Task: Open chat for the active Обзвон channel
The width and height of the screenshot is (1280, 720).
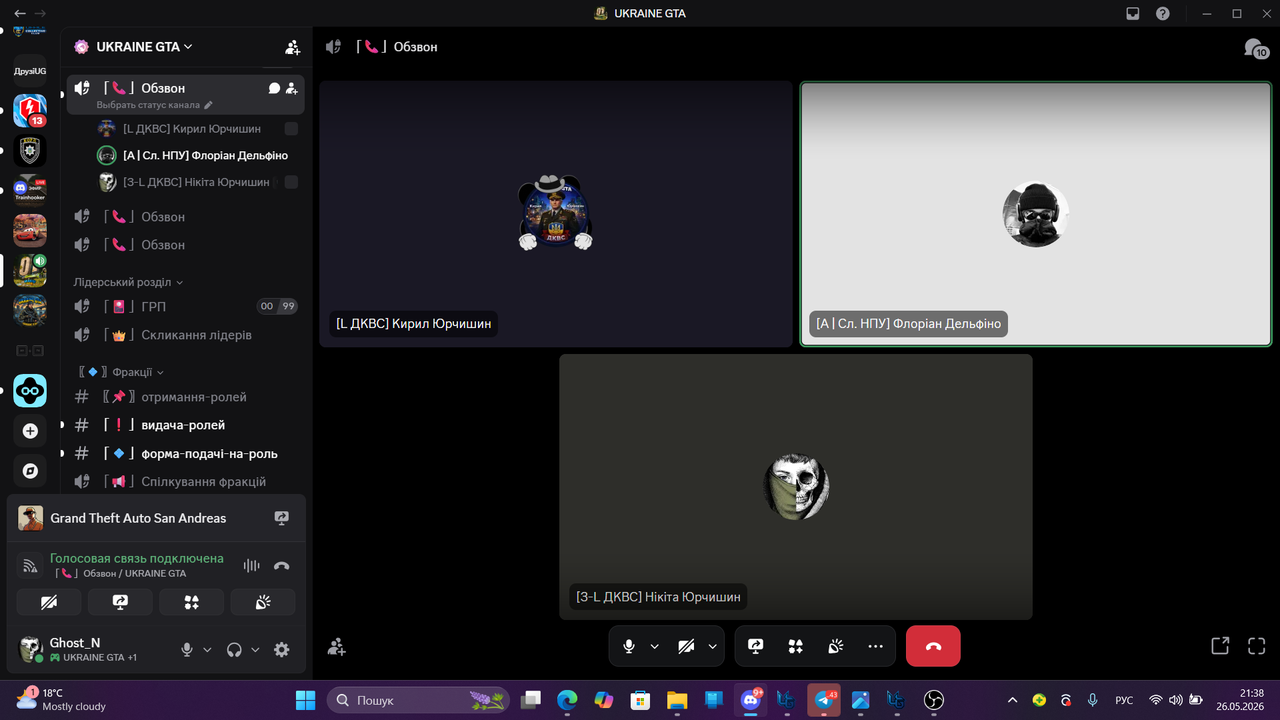Action: click(274, 88)
